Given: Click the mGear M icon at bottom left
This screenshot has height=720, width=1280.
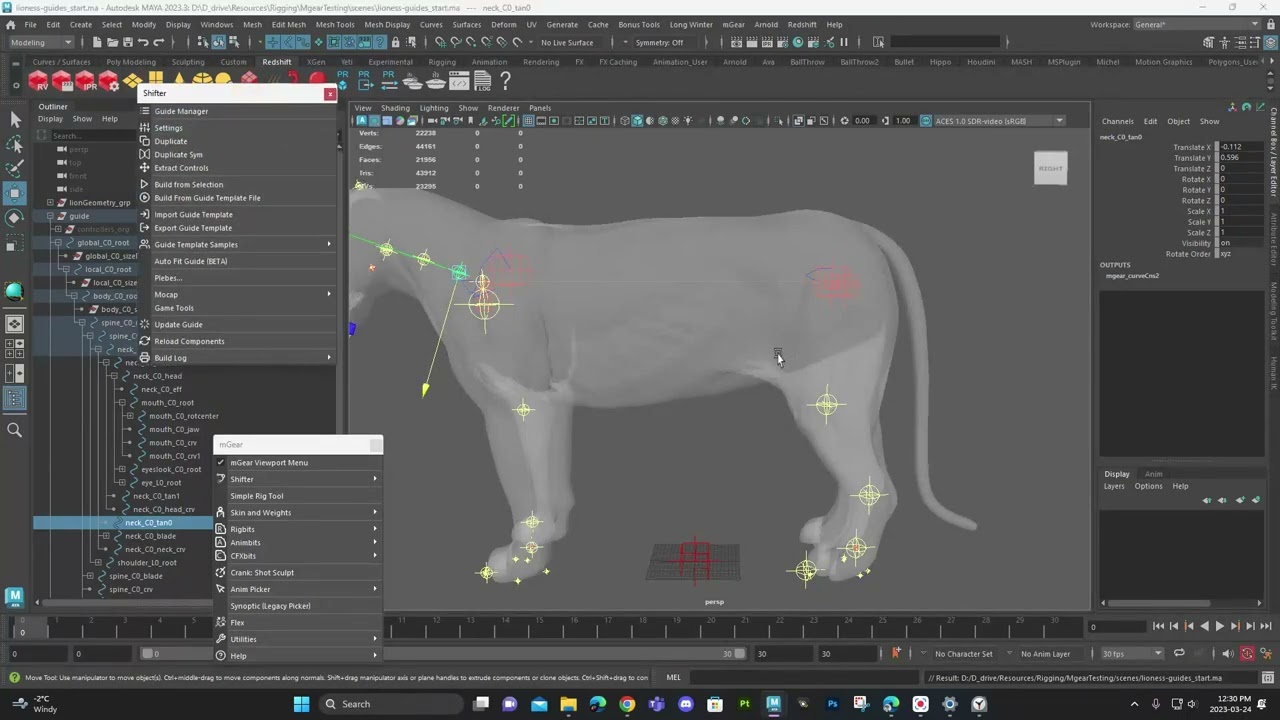Looking at the screenshot, I should coord(14,597).
